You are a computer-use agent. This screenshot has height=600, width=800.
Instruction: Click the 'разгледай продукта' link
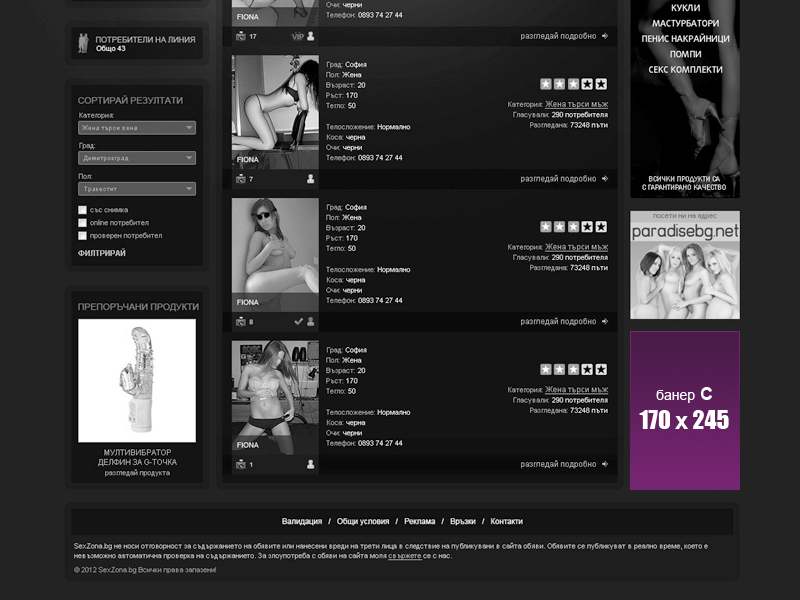pos(137,473)
